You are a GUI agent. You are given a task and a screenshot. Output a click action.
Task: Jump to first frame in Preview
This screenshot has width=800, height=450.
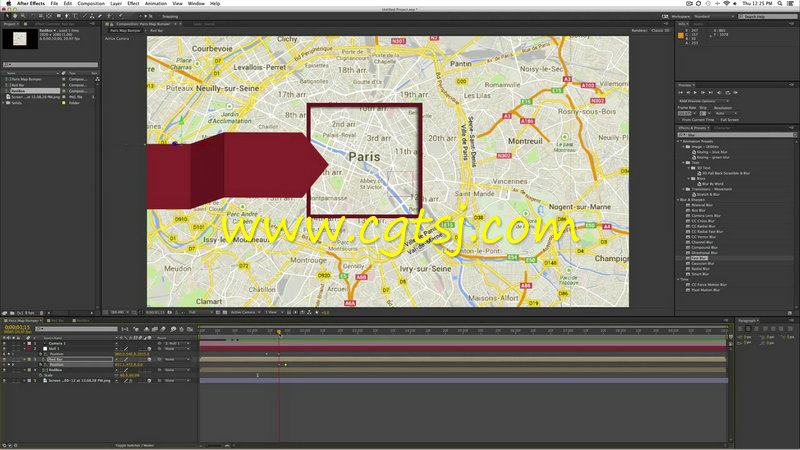[x=681, y=92]
